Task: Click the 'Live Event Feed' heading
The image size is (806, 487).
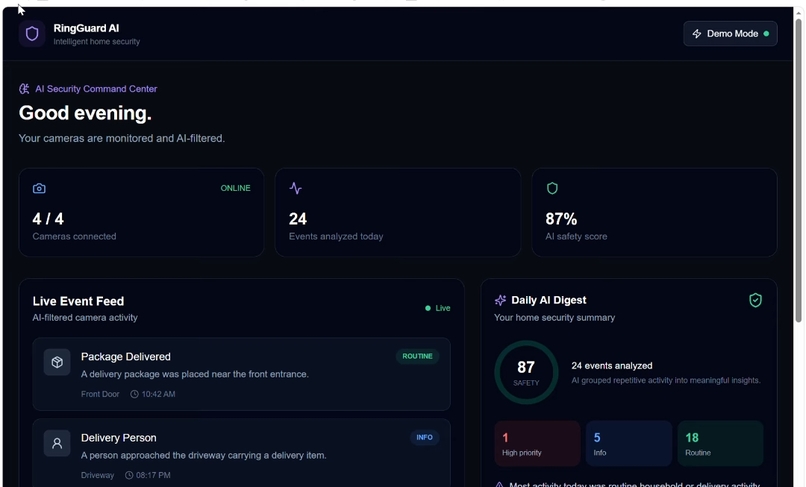Action: point(78,301)
